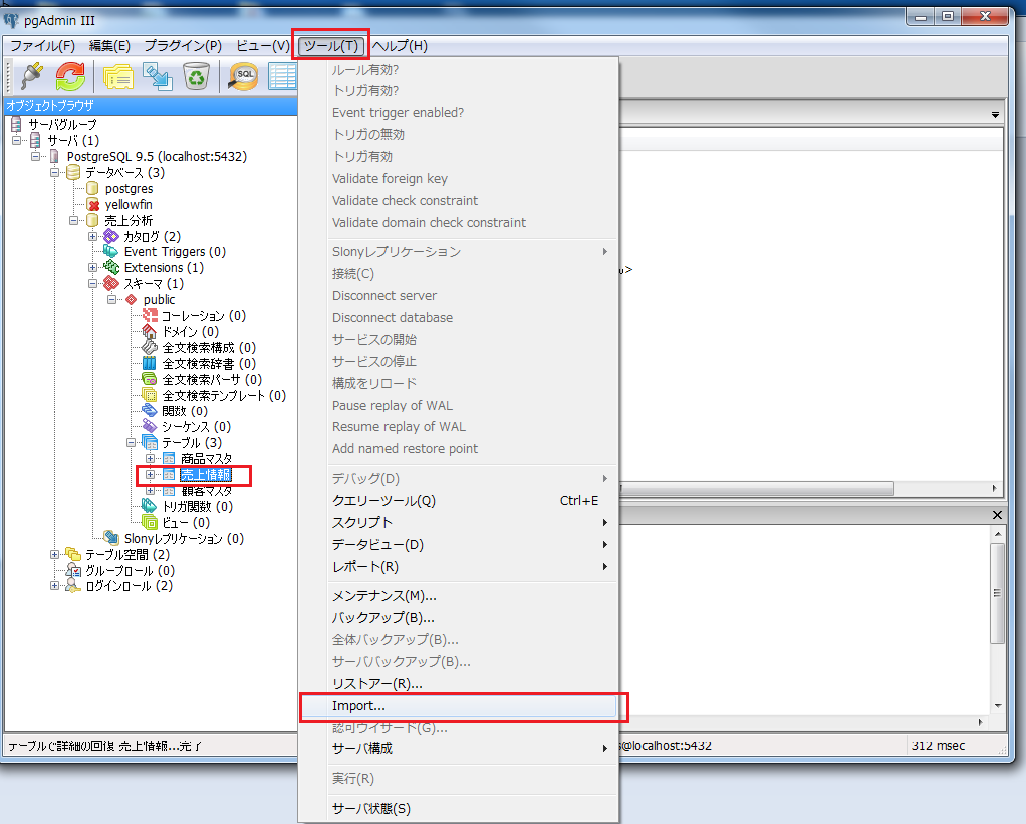The image size is (1026, 824).
Task: Select the Slonyレプリケーション (0) tree node
Action: [184, 539]
